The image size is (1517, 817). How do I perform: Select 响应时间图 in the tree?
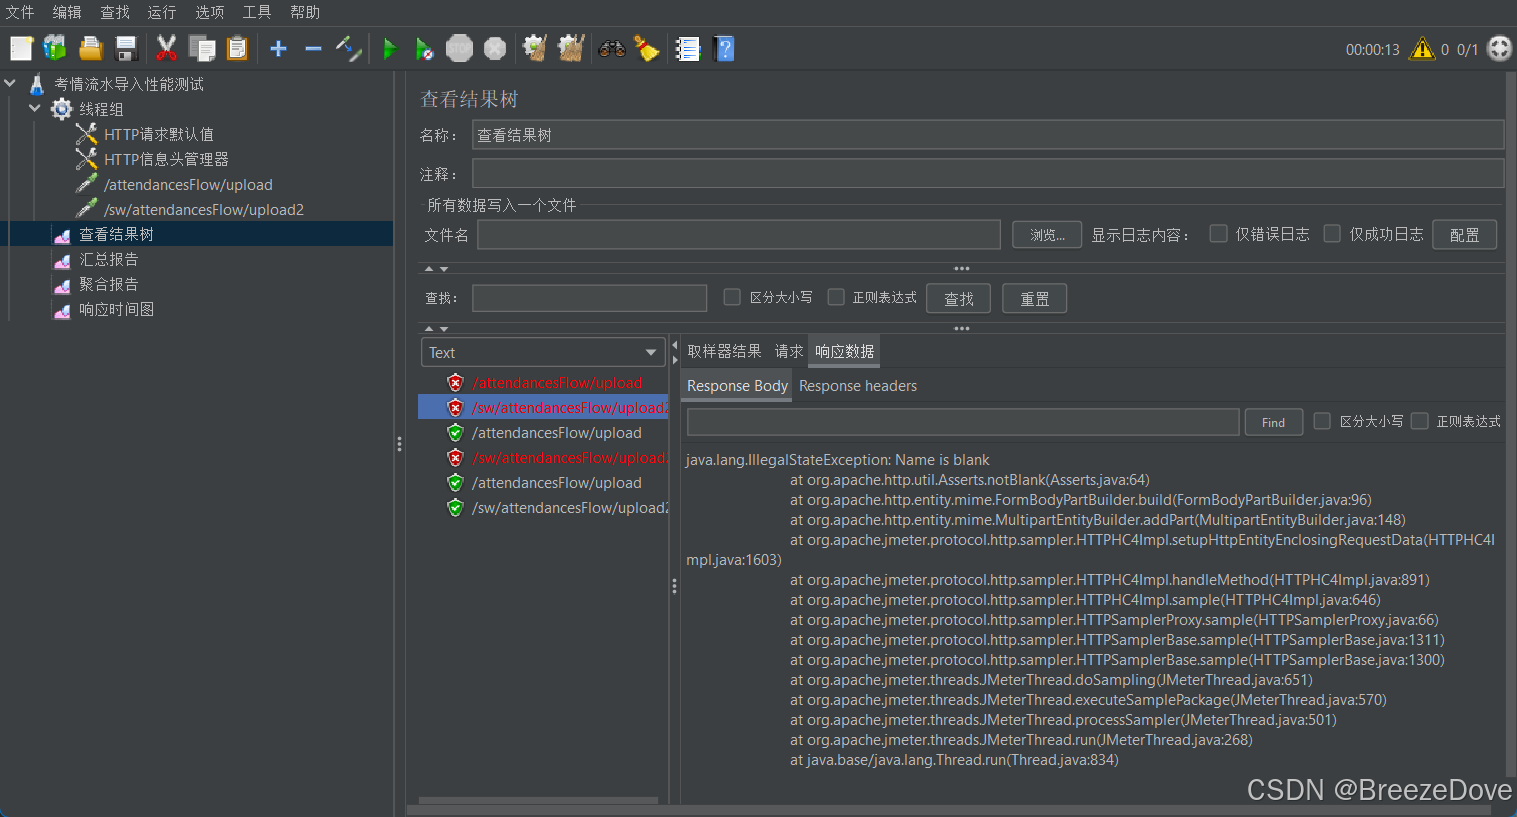click(x=117, y=309)
